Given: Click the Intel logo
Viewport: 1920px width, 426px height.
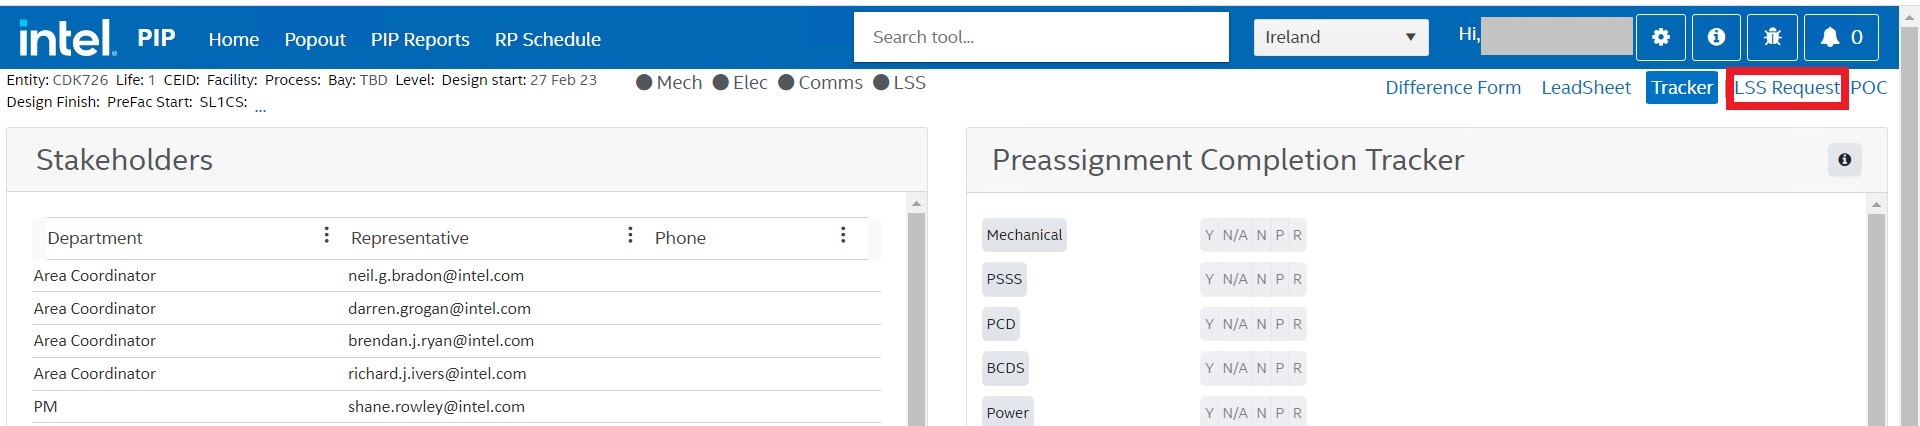Looking at the screenshot, I should (67, 39).
